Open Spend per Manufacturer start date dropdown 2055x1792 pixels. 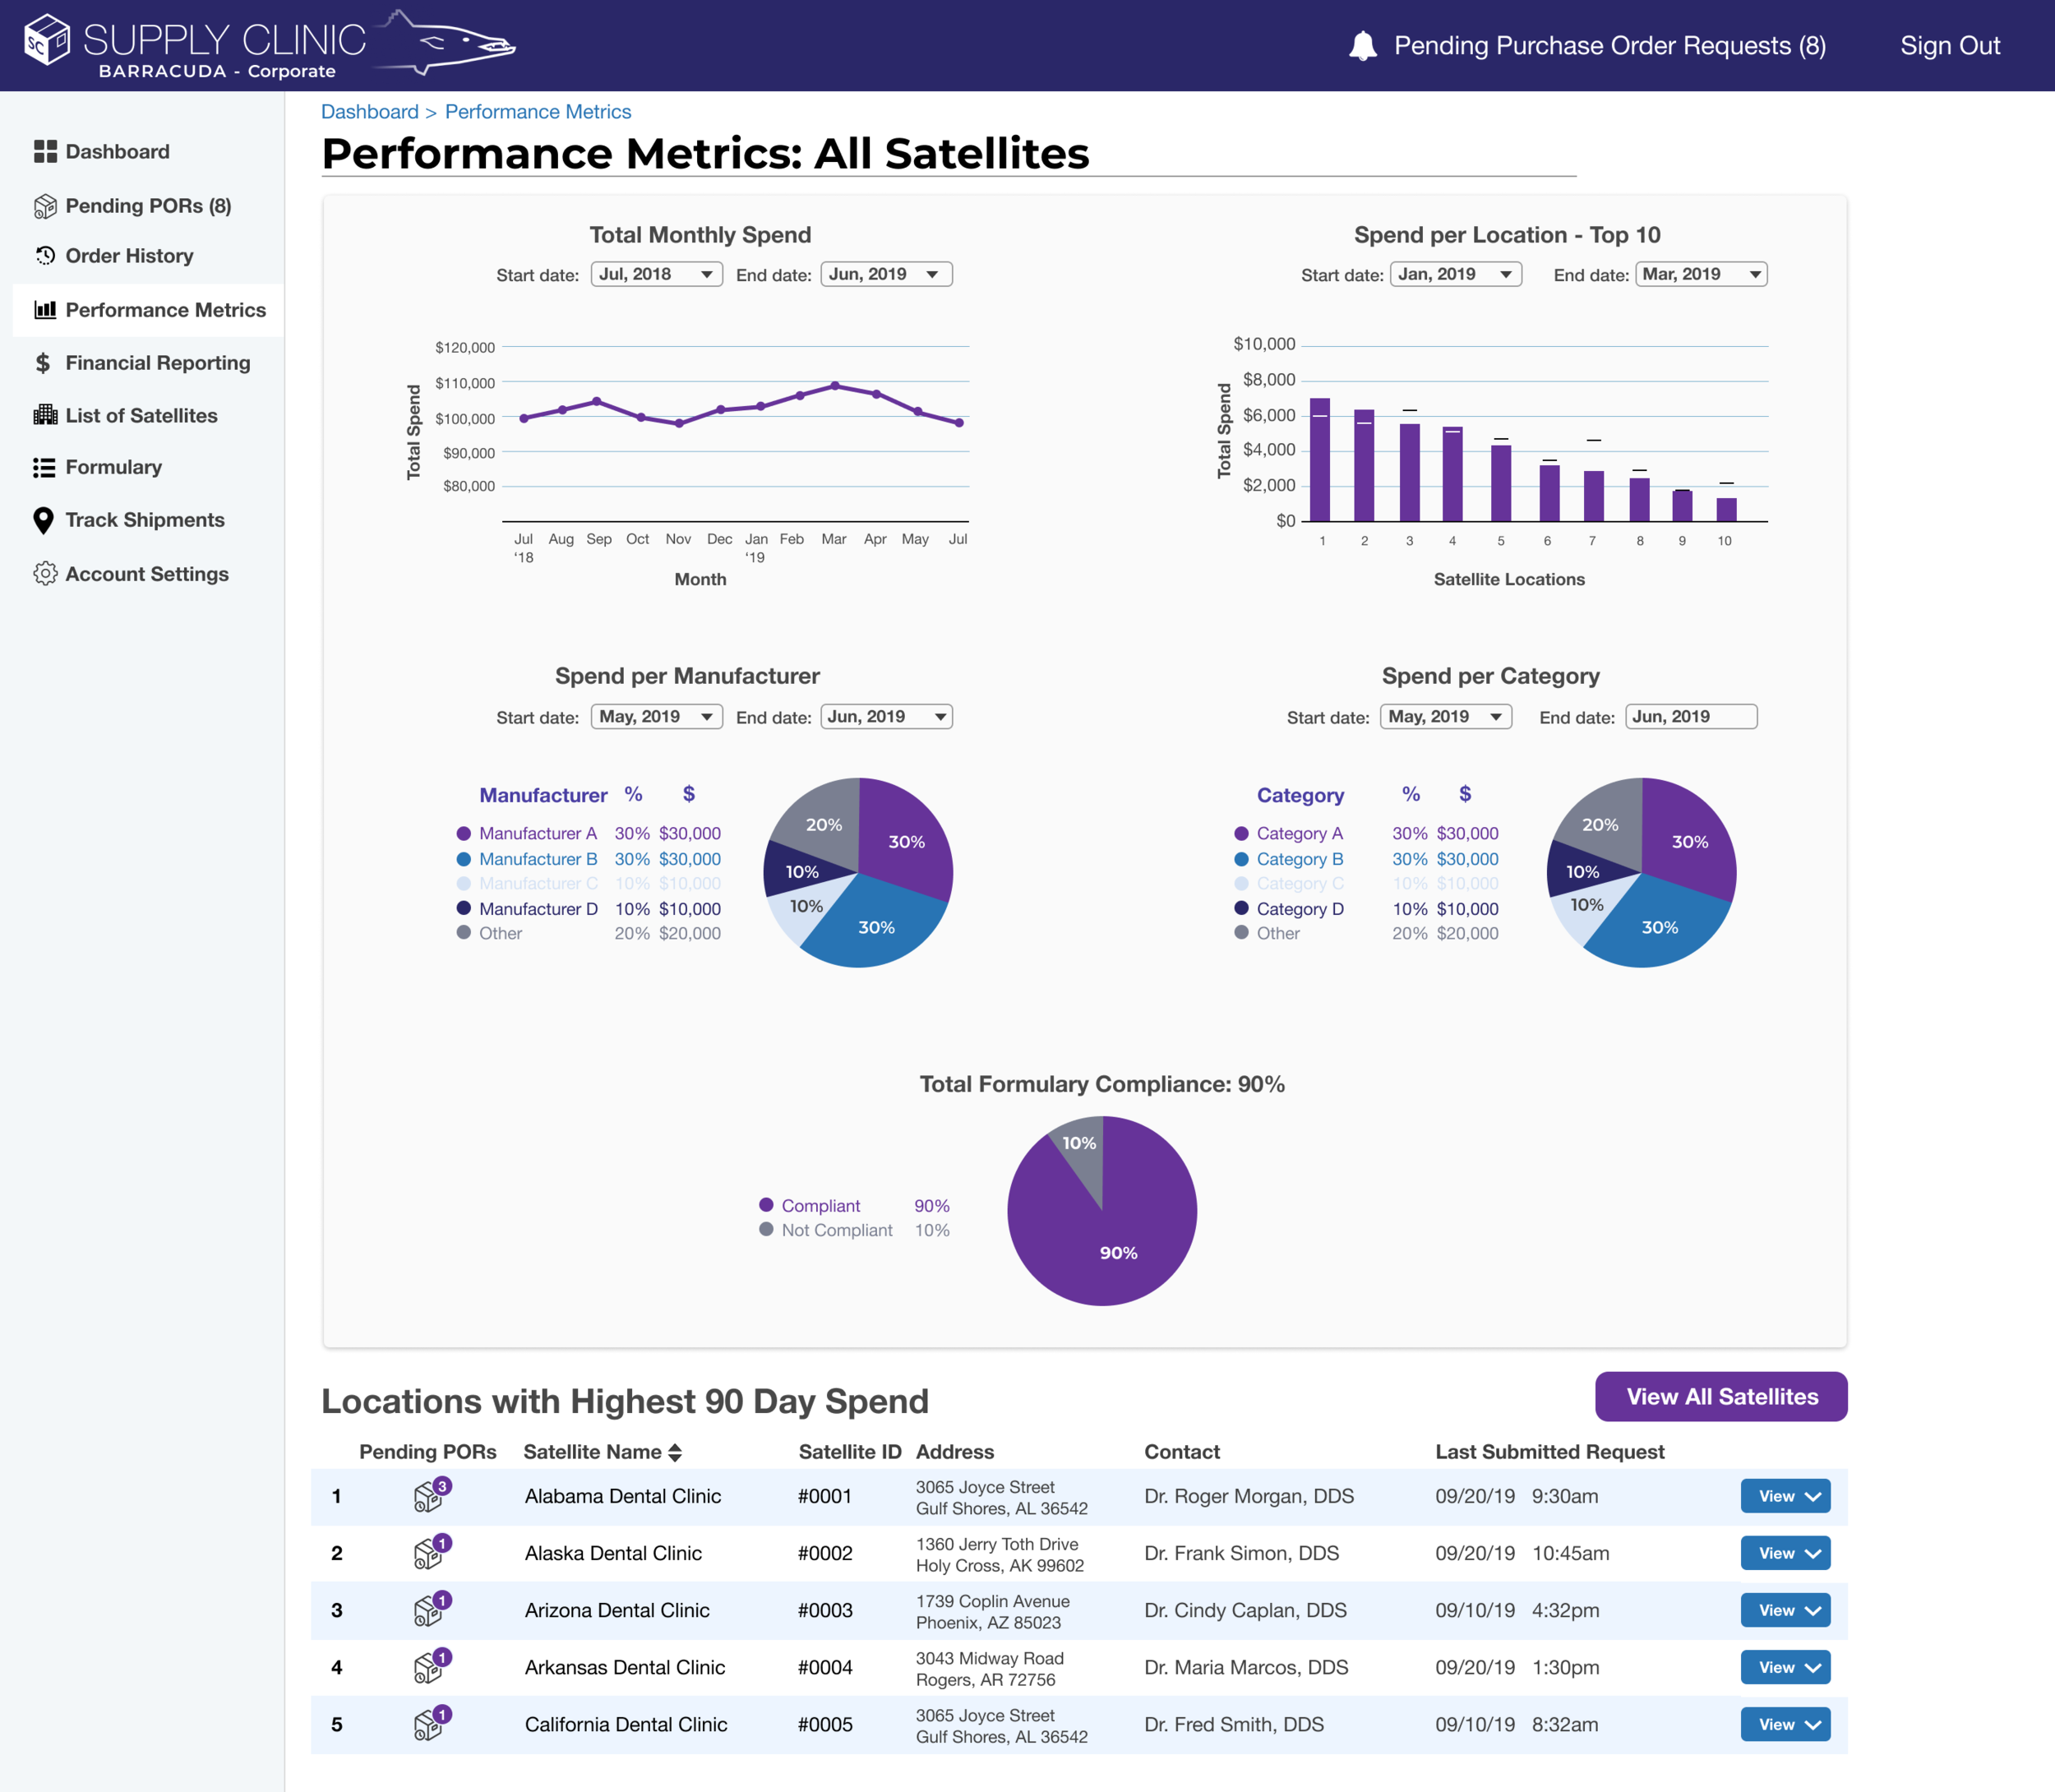[x=656, y=717]
